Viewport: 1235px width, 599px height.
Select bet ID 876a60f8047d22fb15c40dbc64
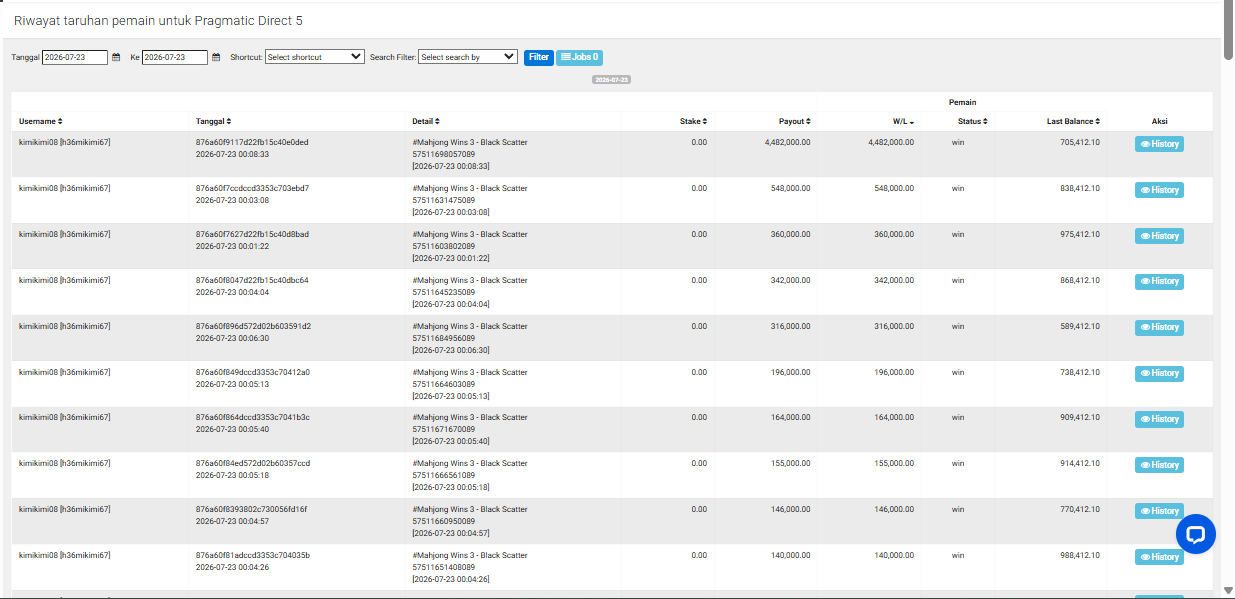252,280
